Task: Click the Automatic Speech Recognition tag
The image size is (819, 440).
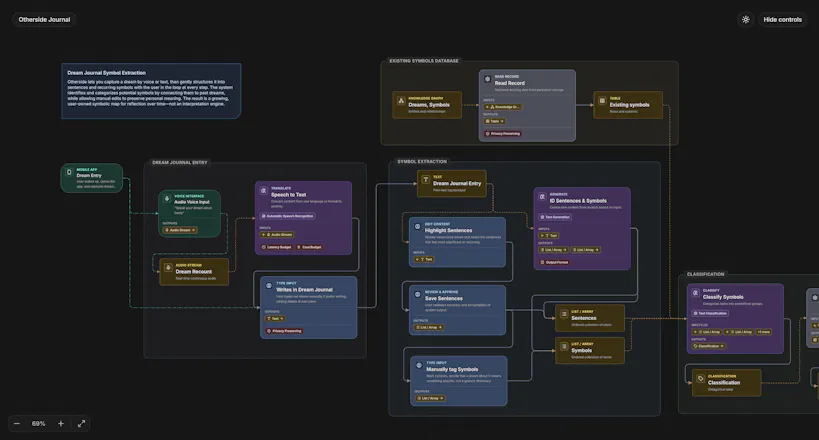Action: [x=288, y=216]
